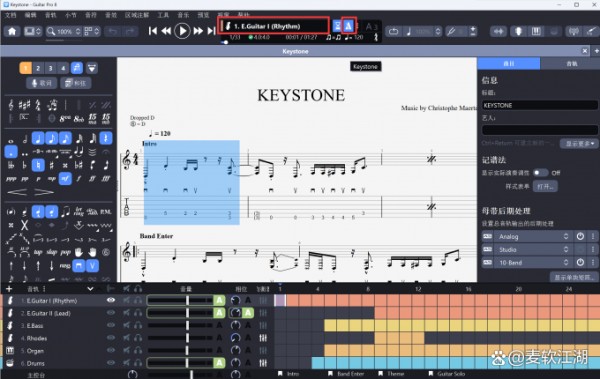Click the stylesheet open button
The width and height of the screenshot is (600, 379).
545,186
